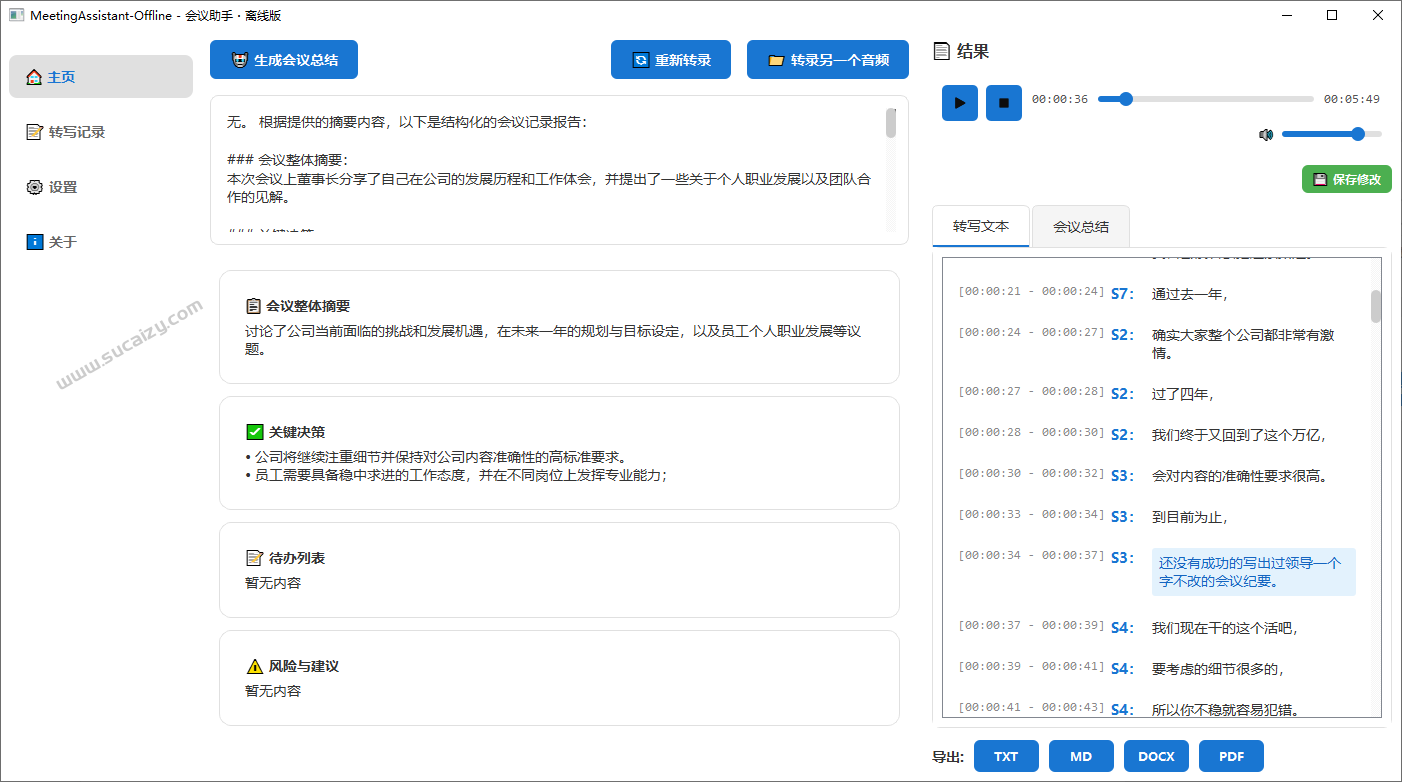Click the speaker volume icon
This screenshot has width=1402, height=782.
[x=1266, y=133]
